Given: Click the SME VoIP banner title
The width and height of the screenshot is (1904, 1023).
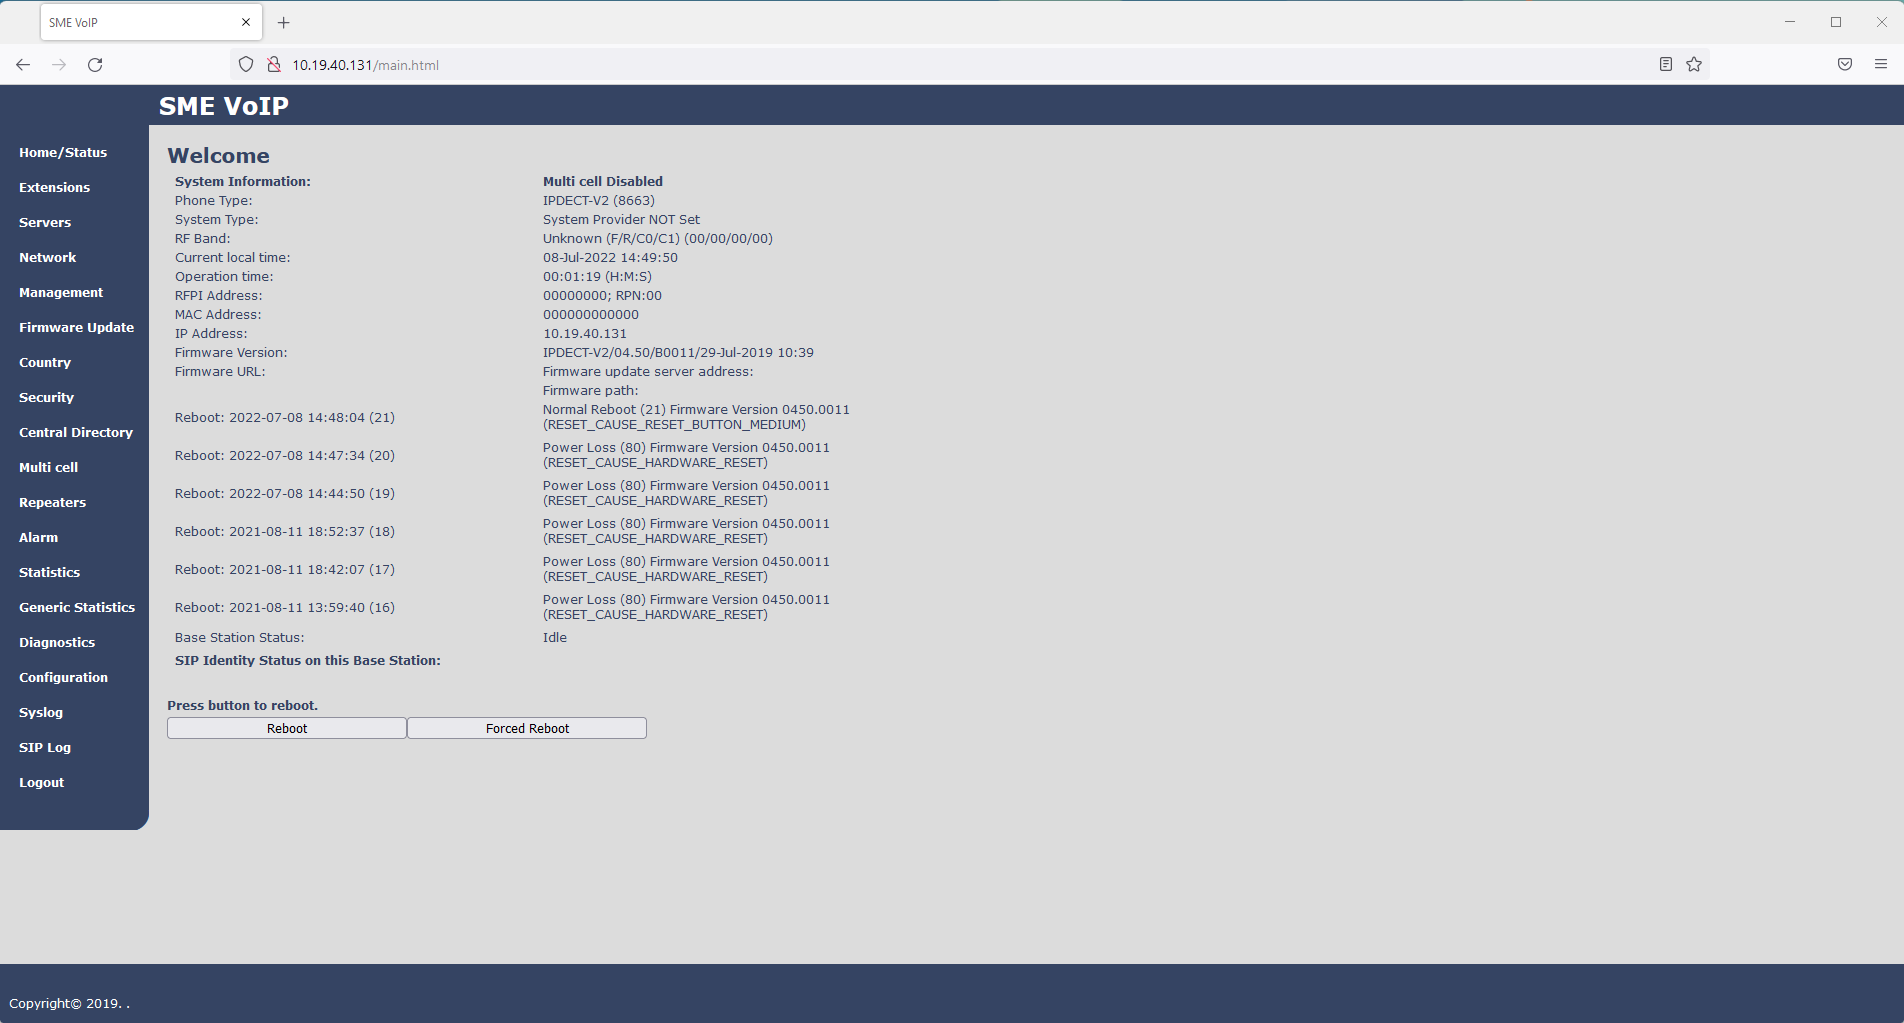Looking at the screenshot, I should (224, 106).
